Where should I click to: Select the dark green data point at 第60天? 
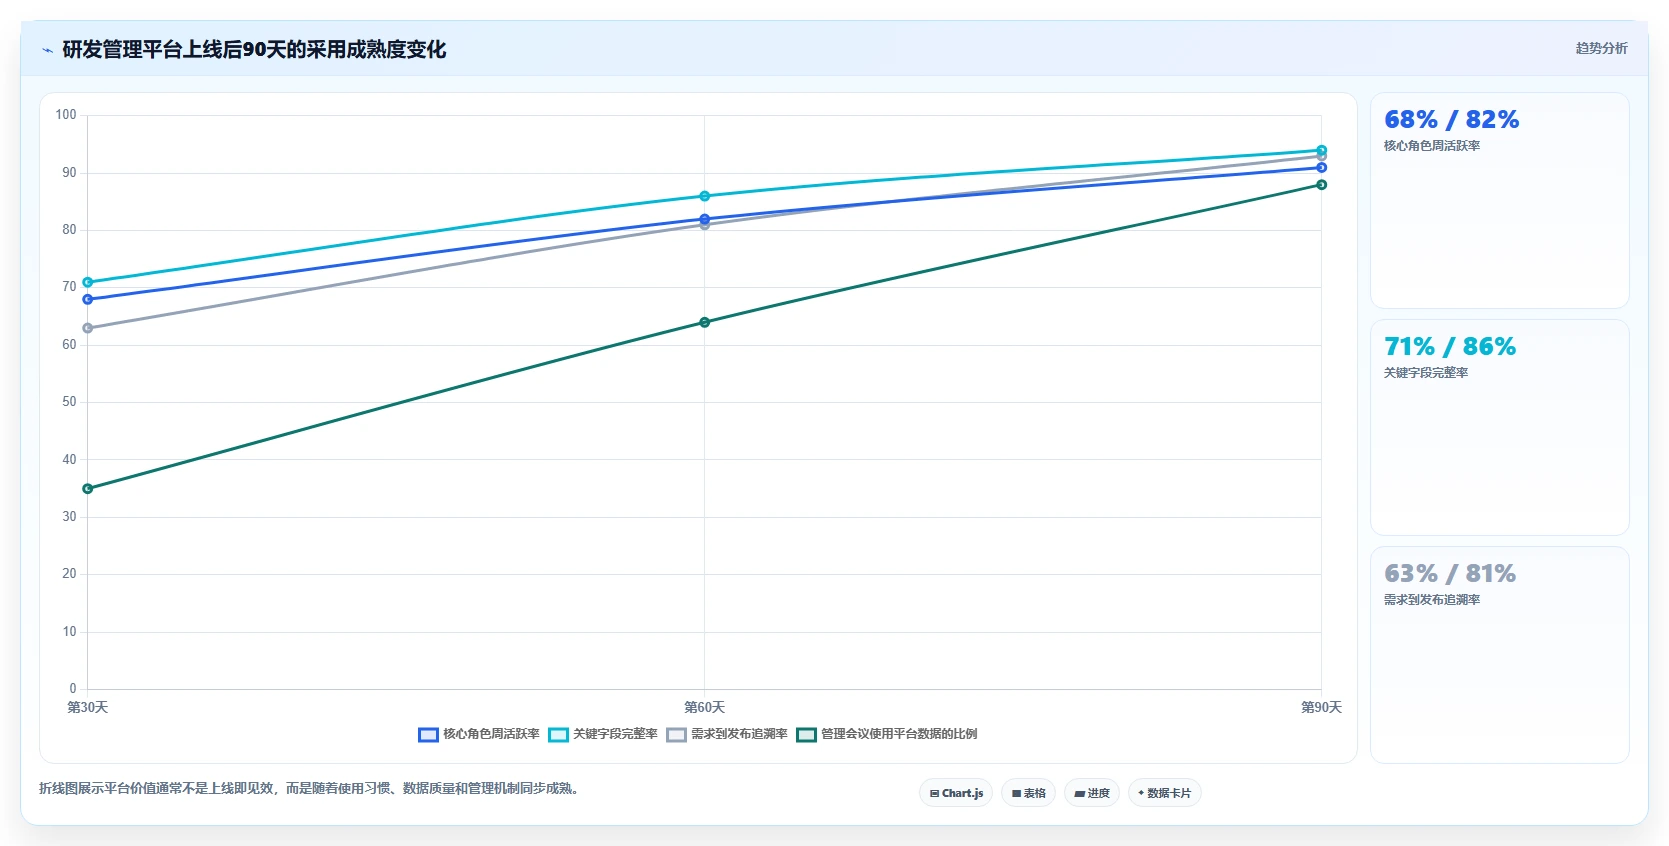coord(705,322)
